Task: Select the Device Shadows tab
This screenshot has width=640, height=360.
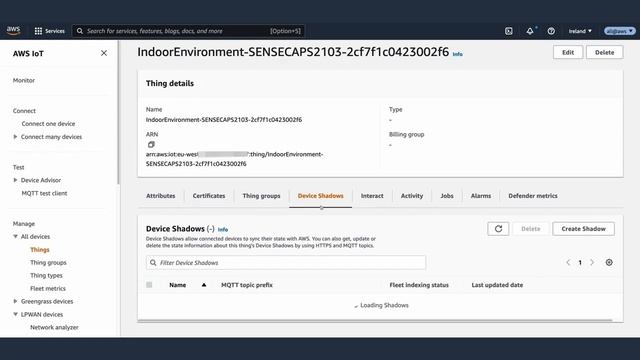Action: (320, 196)
